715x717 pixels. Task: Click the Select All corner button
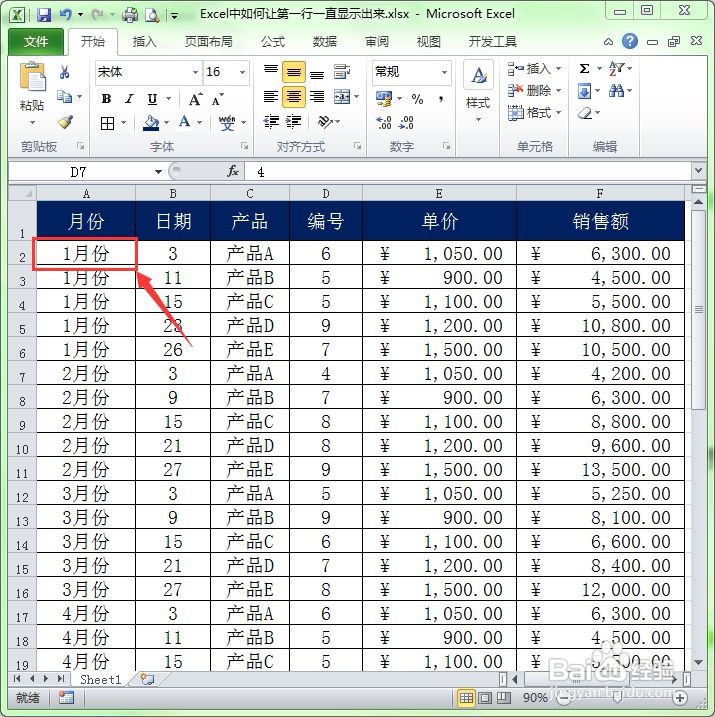coord(22,193)
